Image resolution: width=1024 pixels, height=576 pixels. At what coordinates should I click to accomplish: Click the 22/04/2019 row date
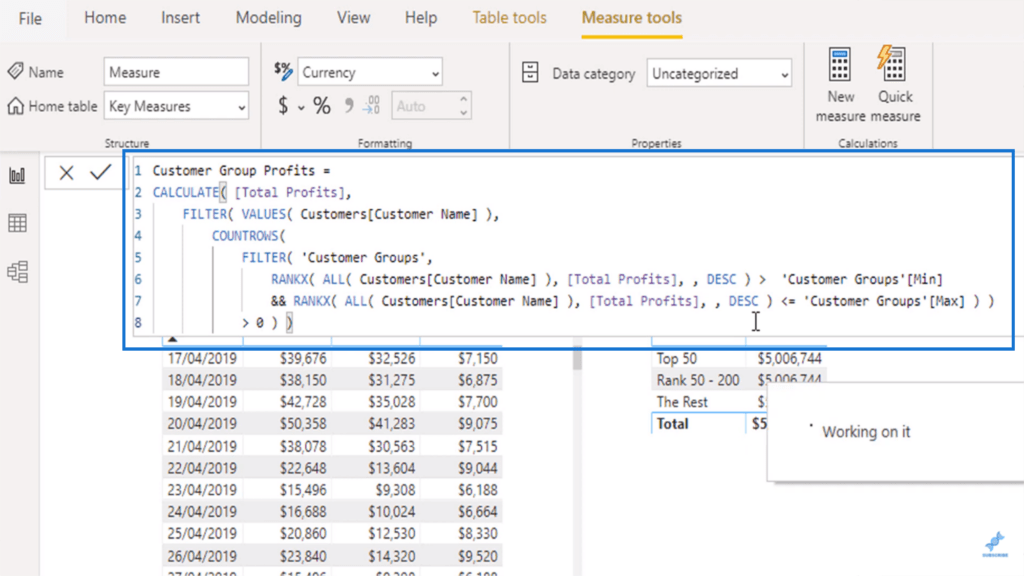click(202, 468)
